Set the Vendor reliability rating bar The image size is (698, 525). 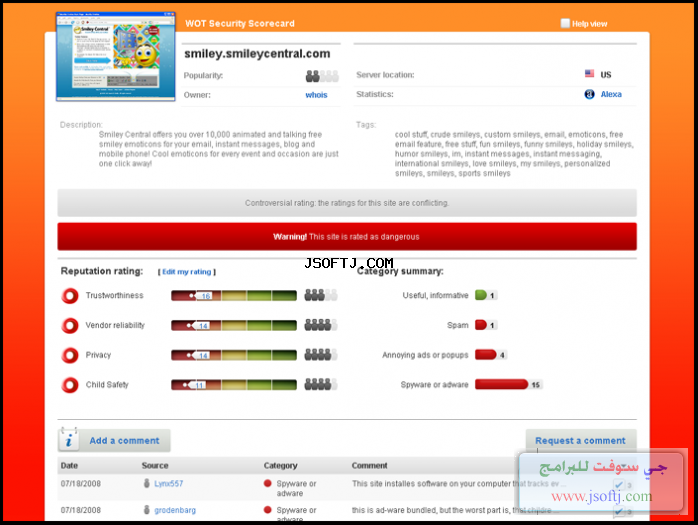(234, 326)
